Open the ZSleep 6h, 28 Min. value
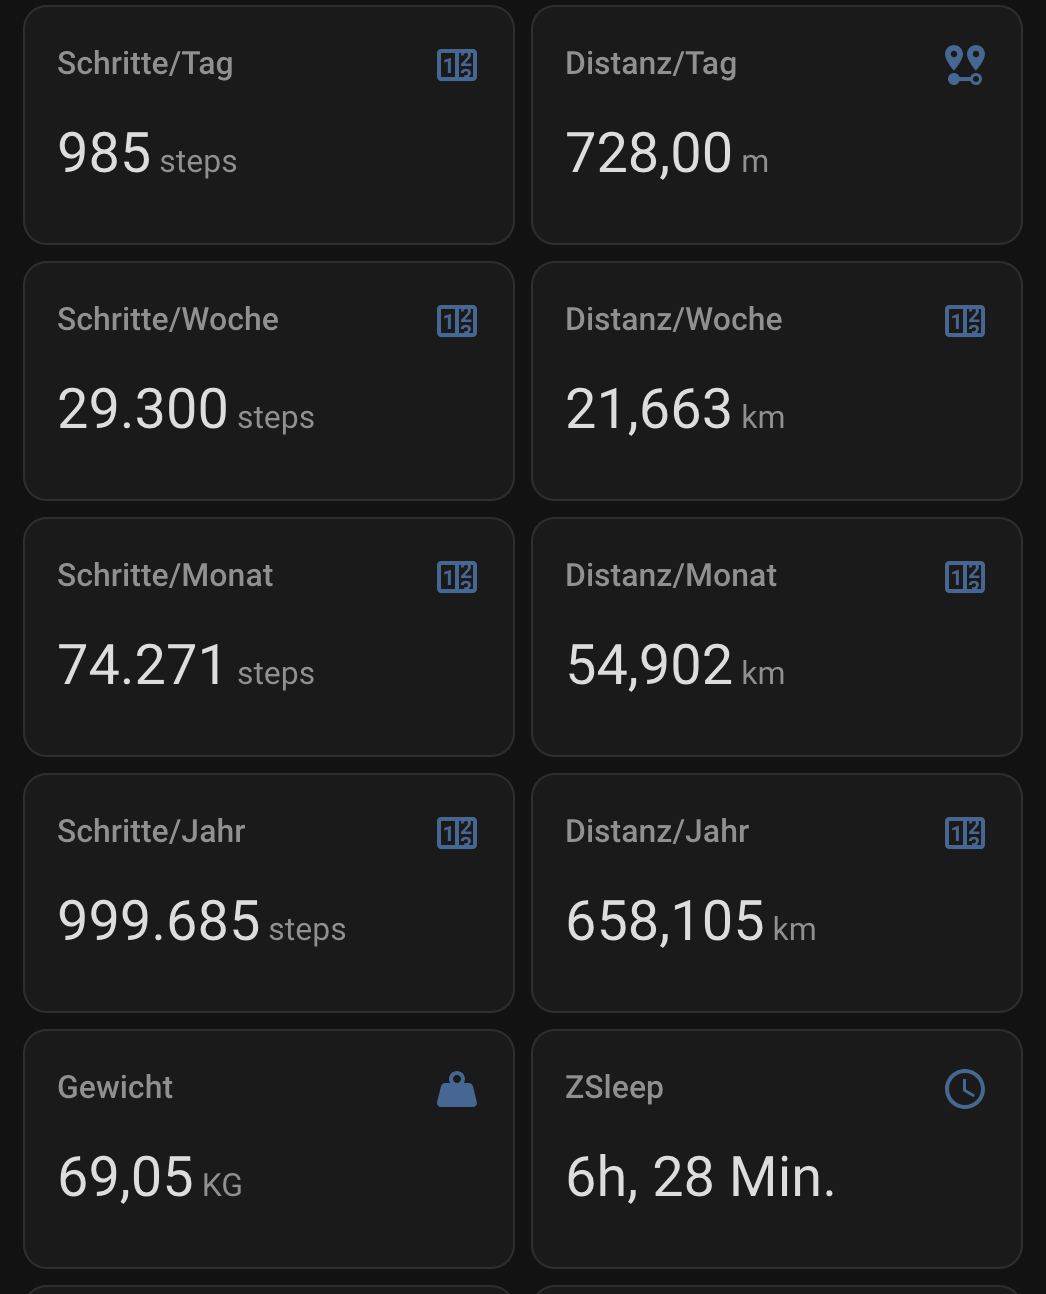The width and height of the screenshot is (1046, 1294). pyautogui.click(x=700, y=1178)
